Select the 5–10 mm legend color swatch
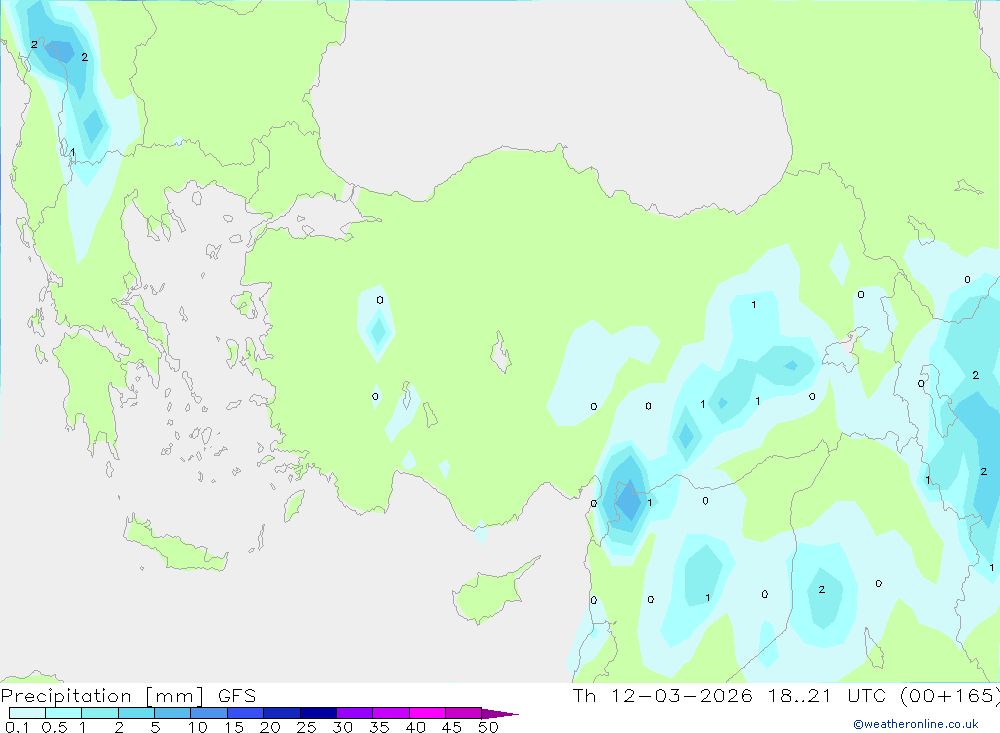The width and height of the screenshot is (1000, 733). [173, 713]
